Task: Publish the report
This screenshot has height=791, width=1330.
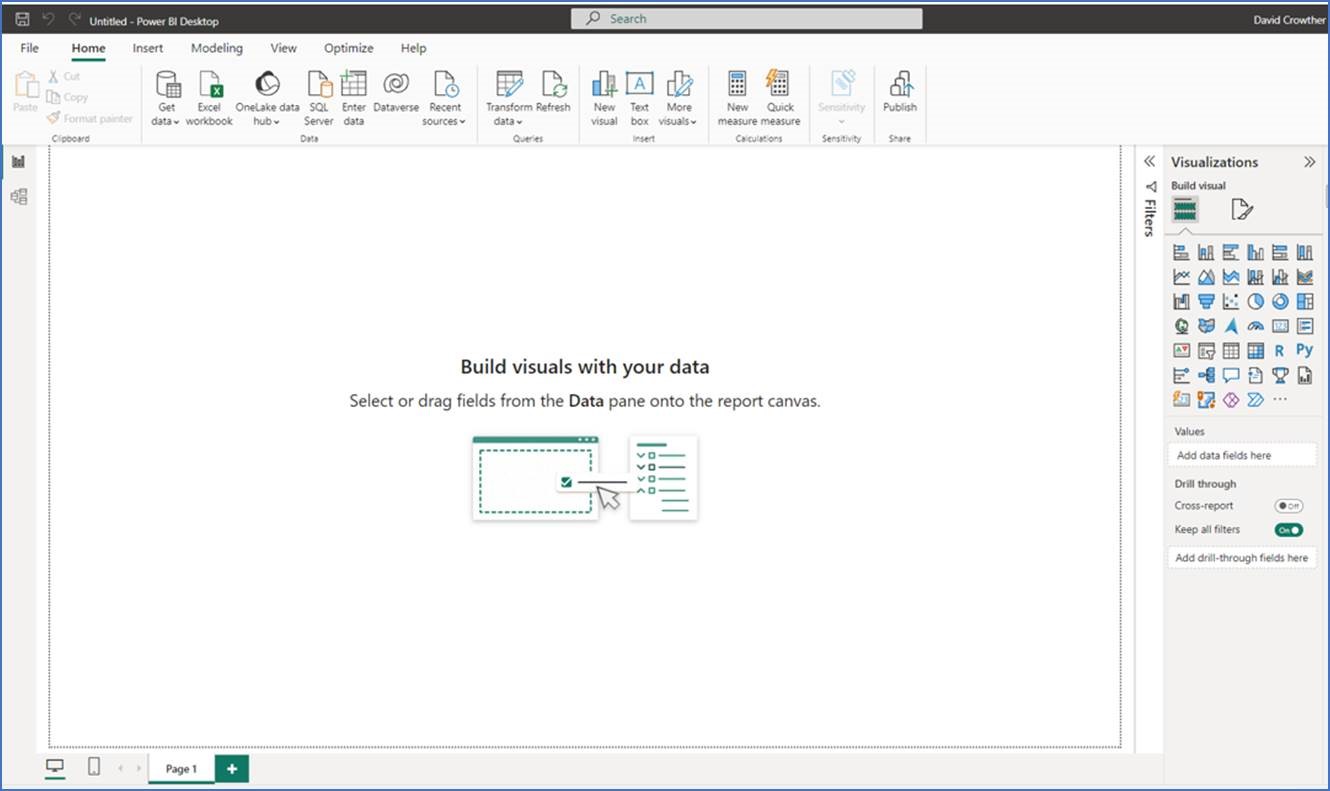Action: tap(900, 92)
